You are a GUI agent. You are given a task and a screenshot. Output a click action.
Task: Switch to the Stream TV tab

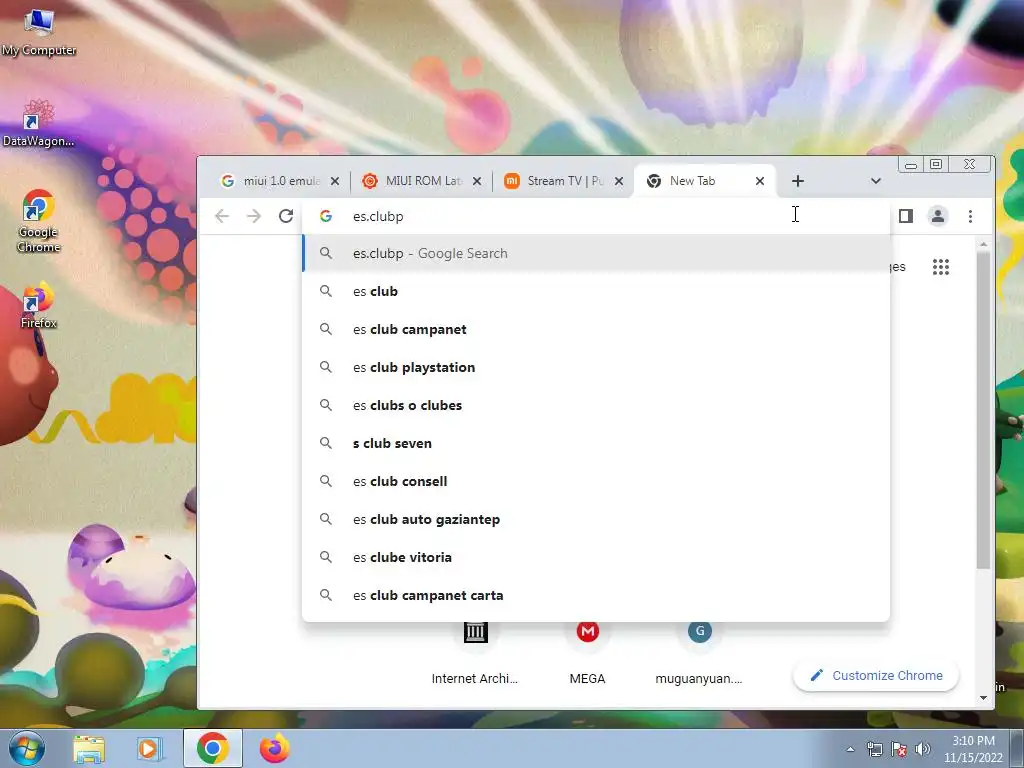click(564, 181)
